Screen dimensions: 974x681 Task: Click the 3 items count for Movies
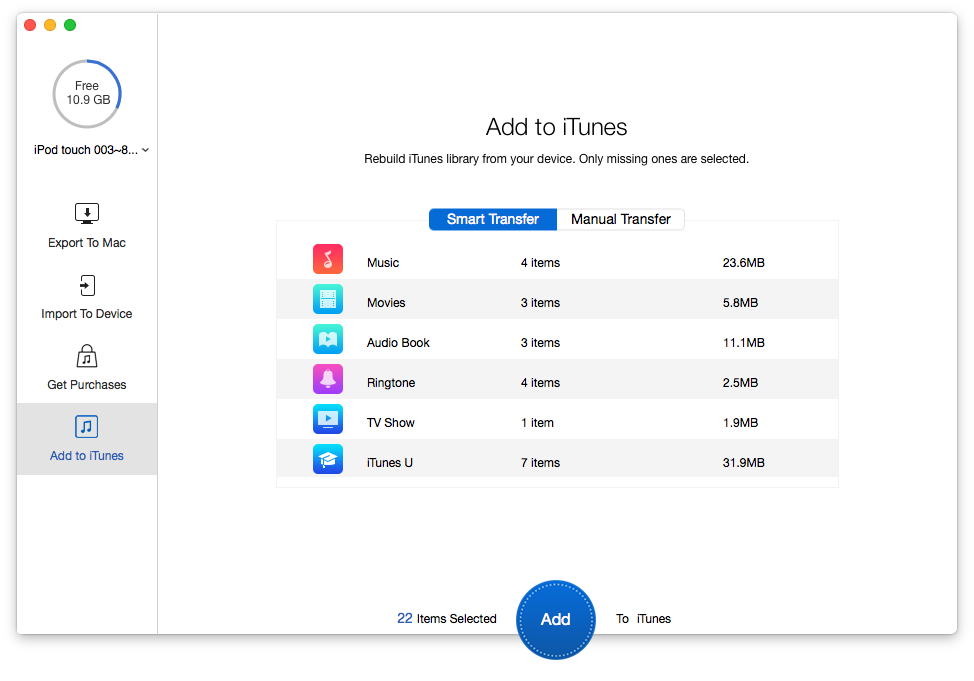point(540,303)
